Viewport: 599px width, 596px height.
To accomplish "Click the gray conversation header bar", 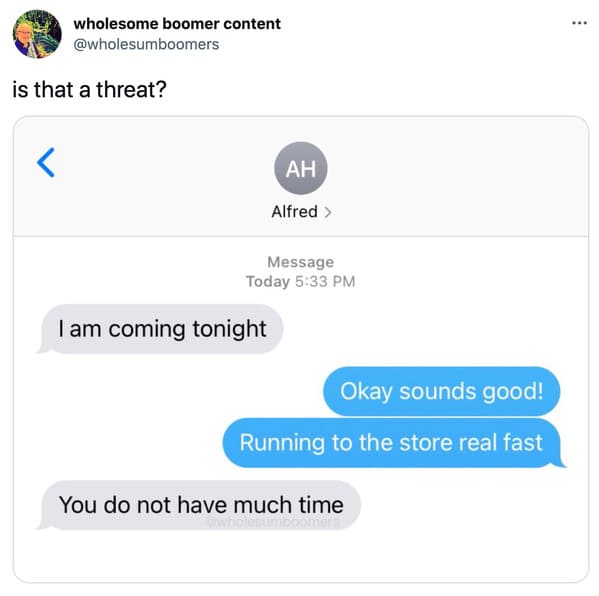I will 301,177.
